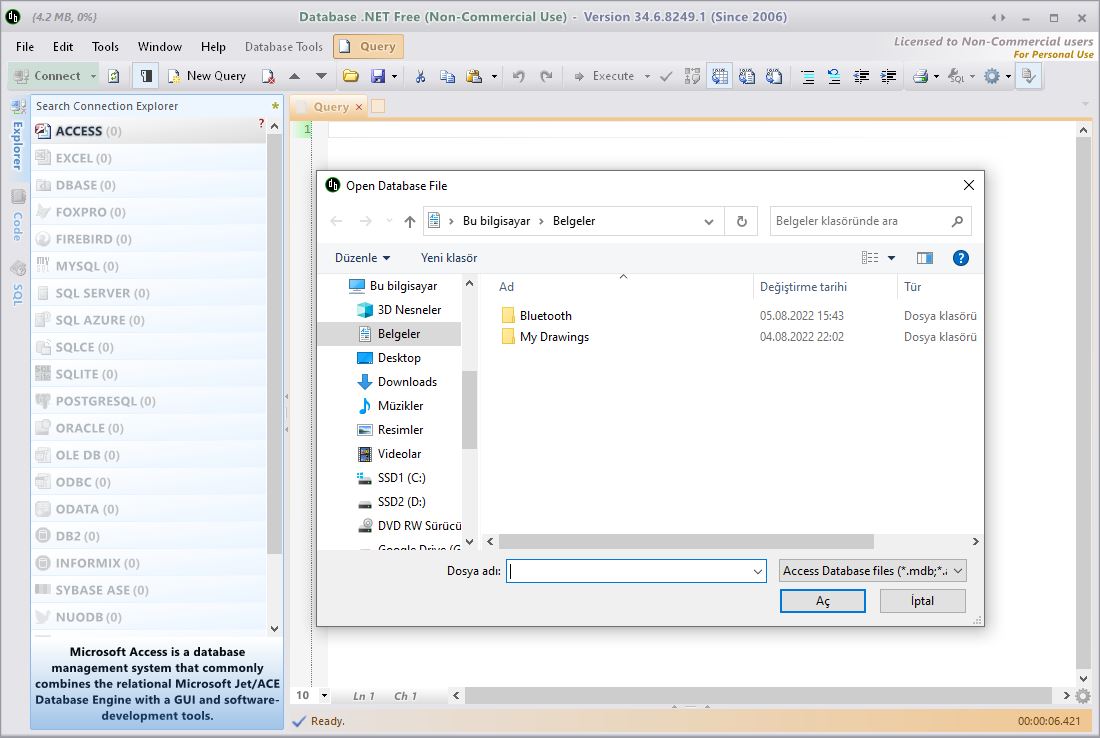Open the save options dropdown arrow
Image resolution: width=1100 pixels, height=738 pixels.
[x=394, y=76]
